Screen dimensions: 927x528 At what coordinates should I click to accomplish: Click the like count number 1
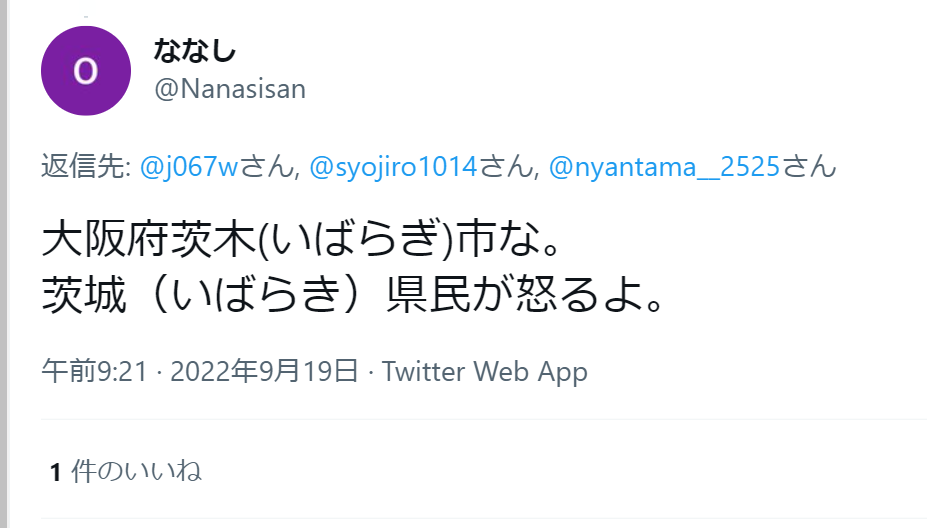pos(56,472)
